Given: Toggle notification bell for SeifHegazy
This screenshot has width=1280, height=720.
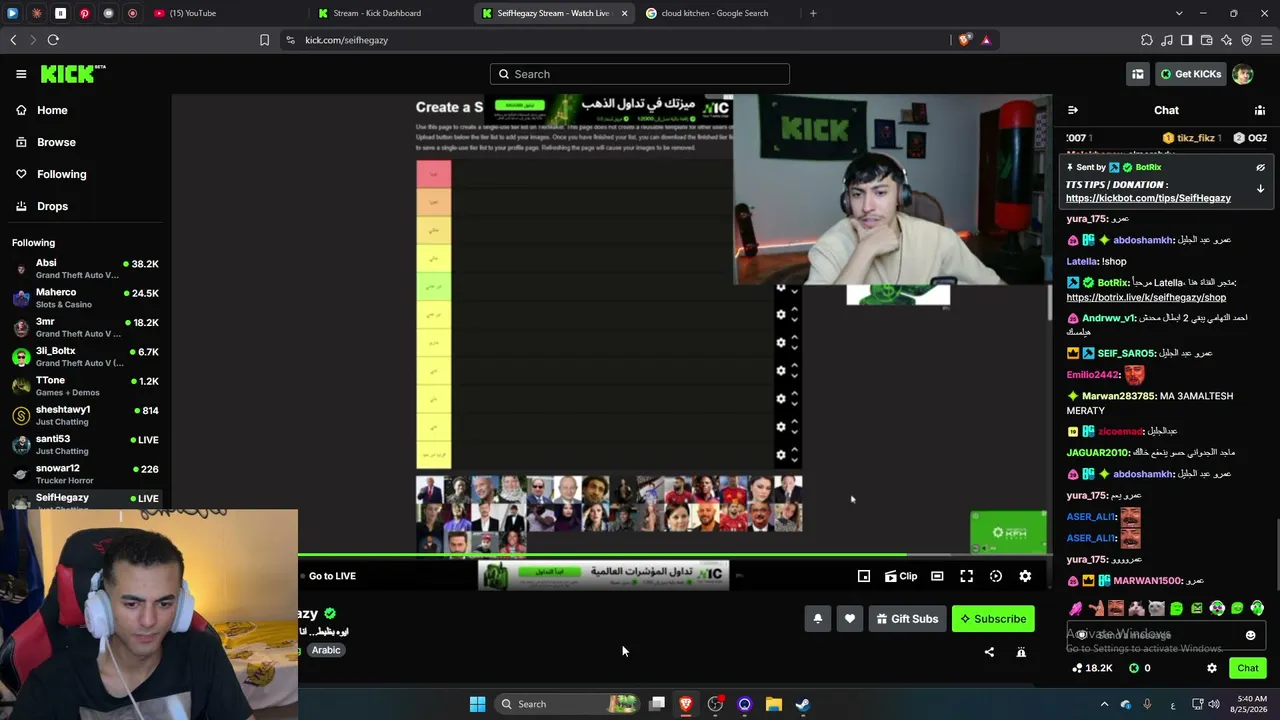Looking at the screenshot, I should click(x=817, y=619).
